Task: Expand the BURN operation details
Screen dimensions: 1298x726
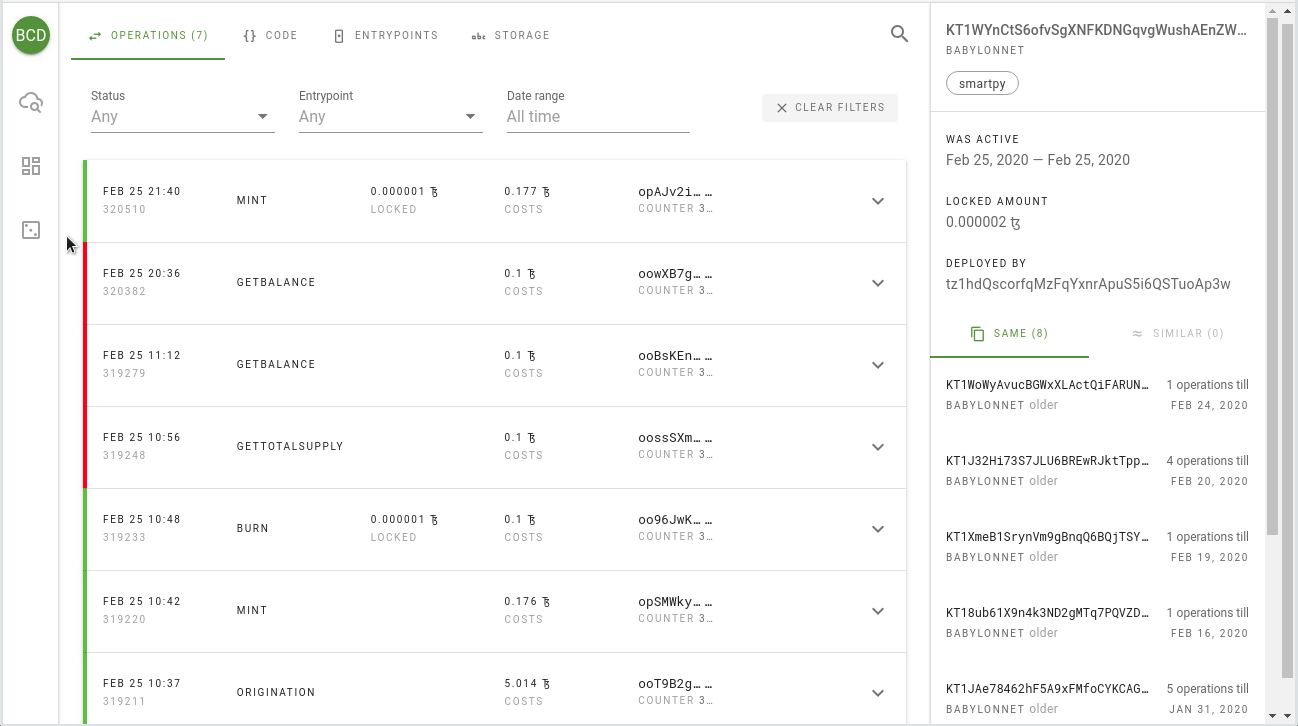Action: point(878,529)
